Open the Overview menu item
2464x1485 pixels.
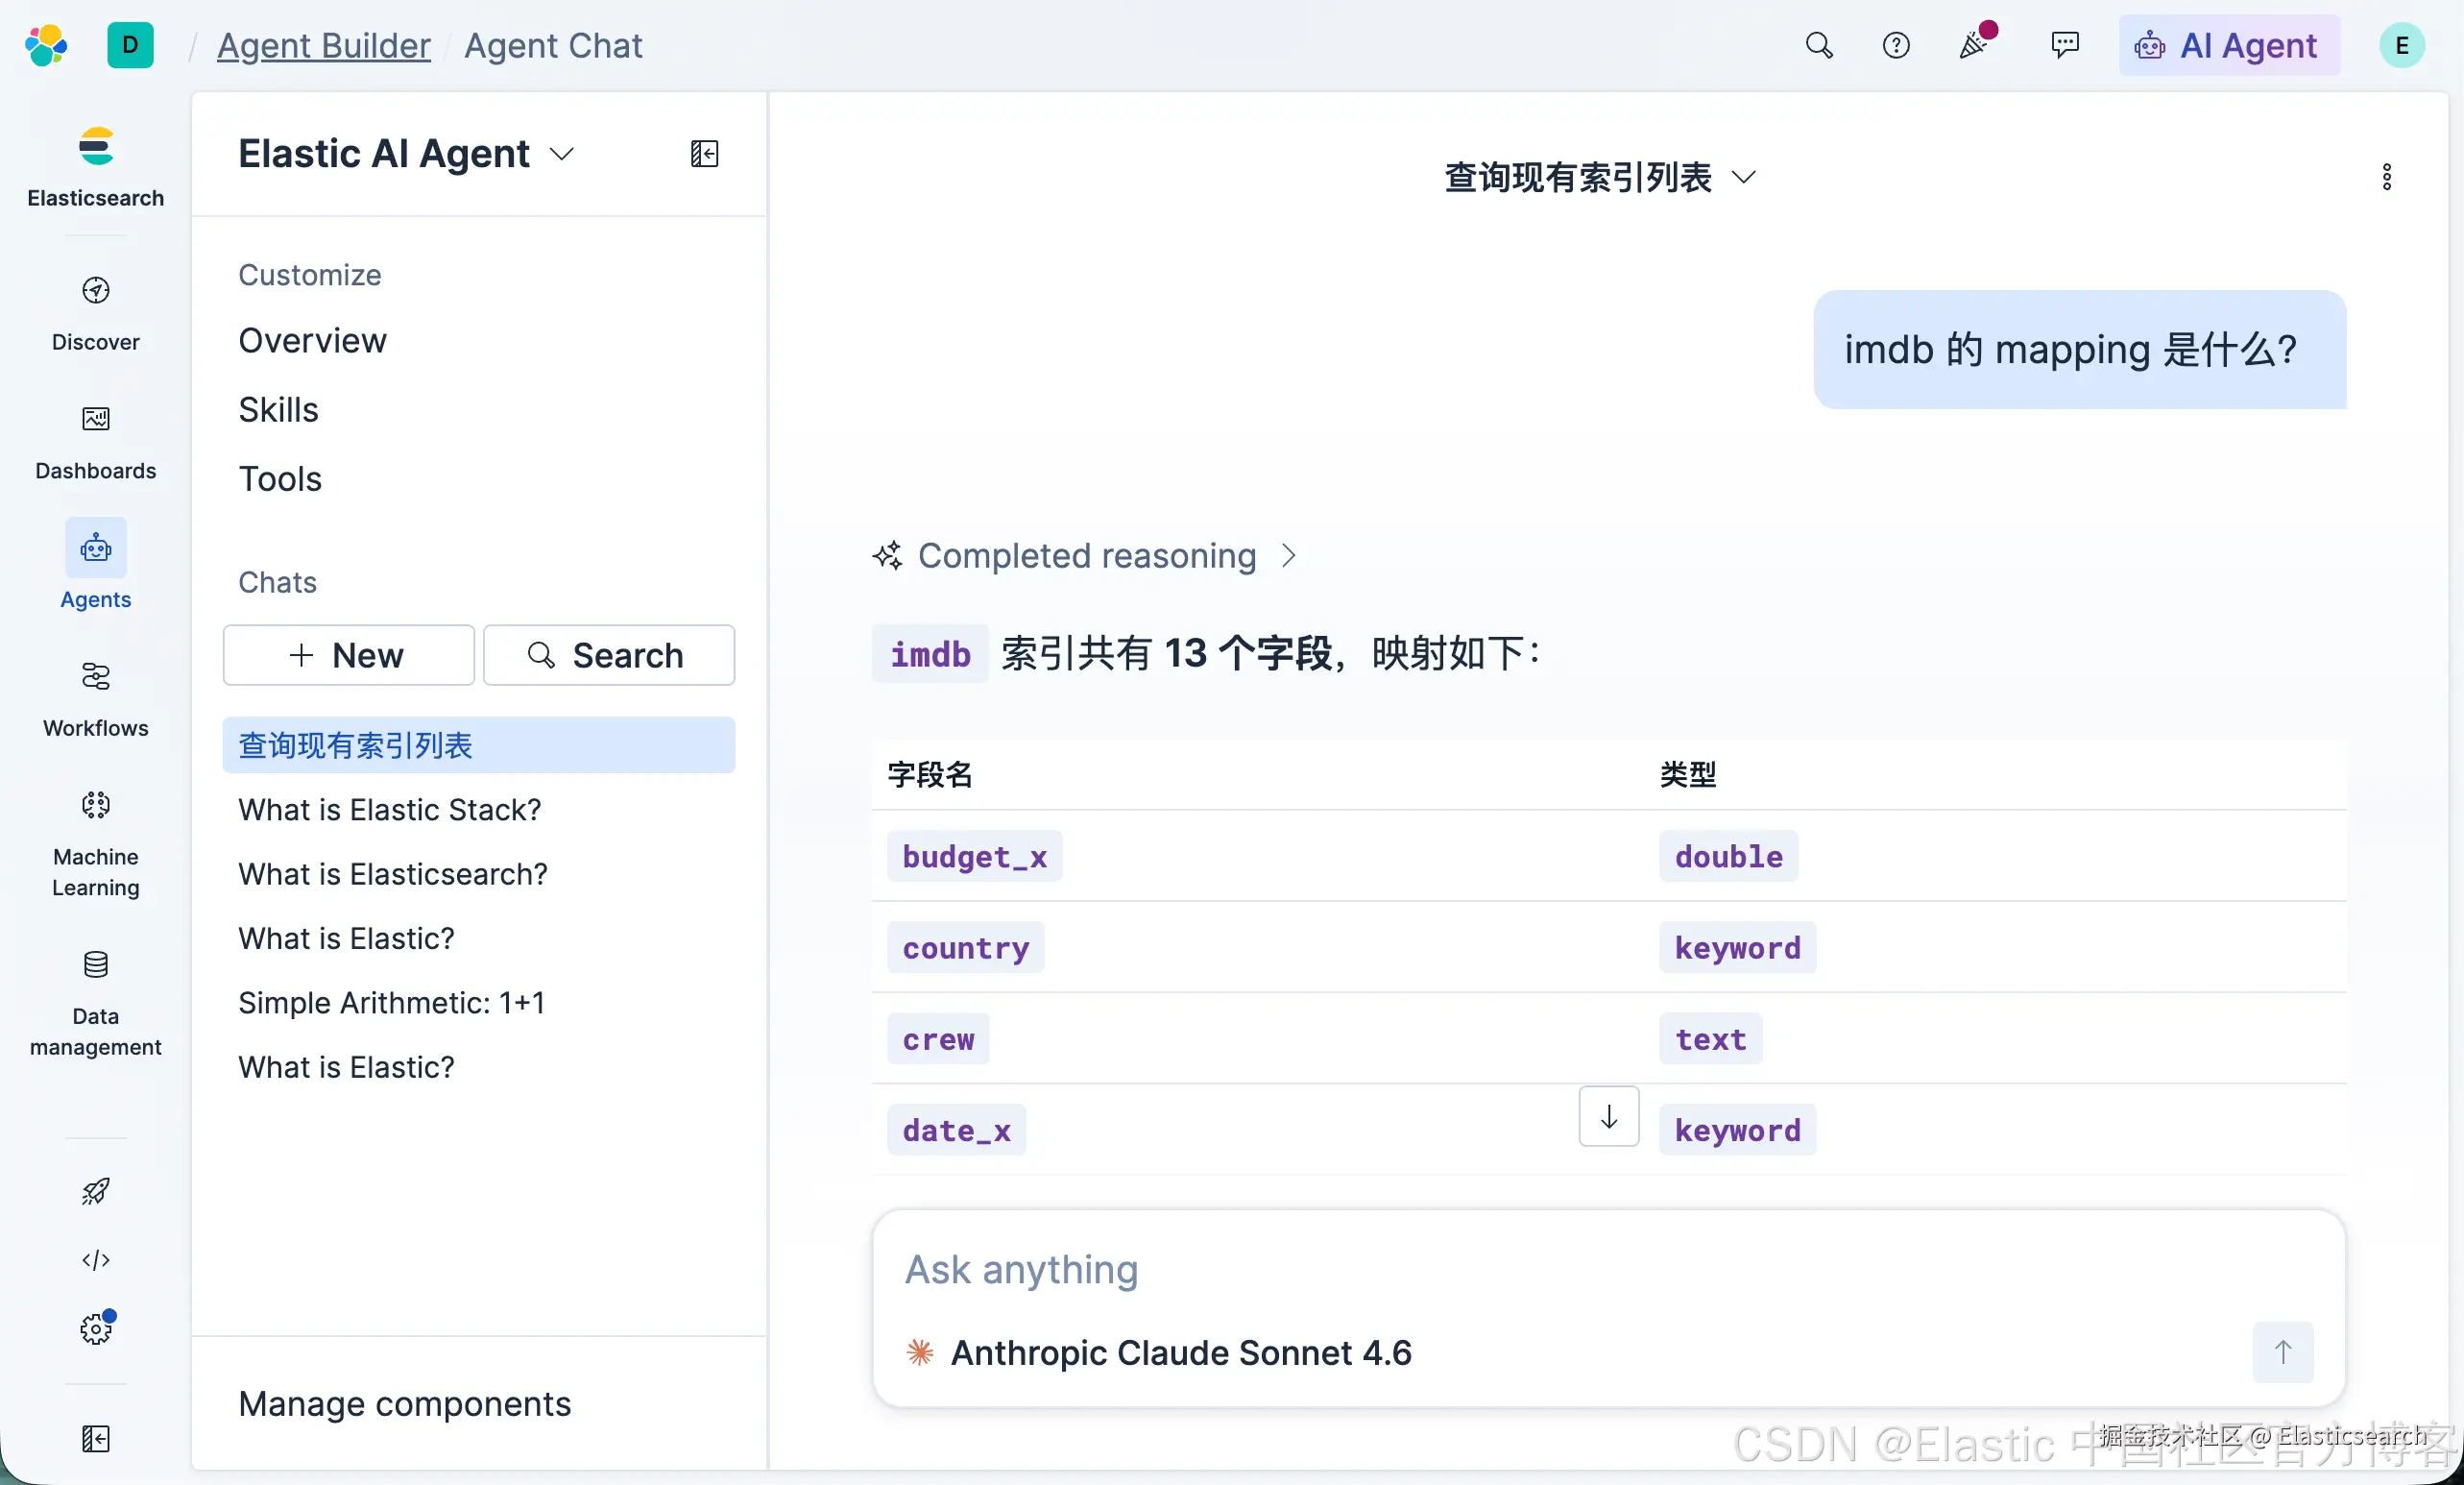312,341
